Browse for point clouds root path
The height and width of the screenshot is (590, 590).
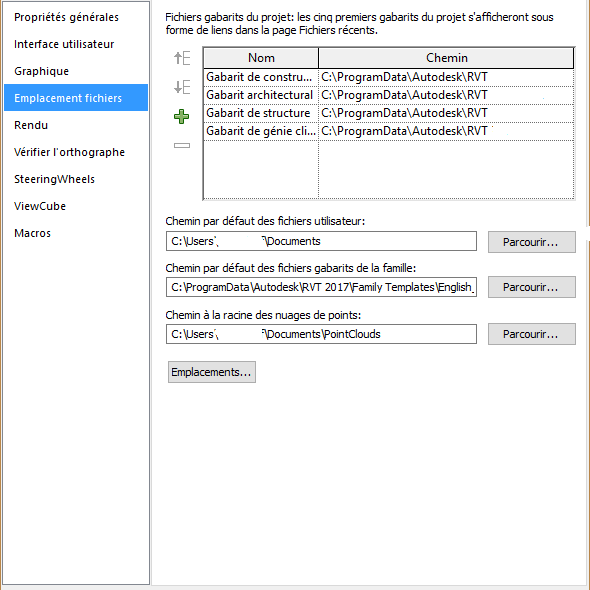point(532,334)
